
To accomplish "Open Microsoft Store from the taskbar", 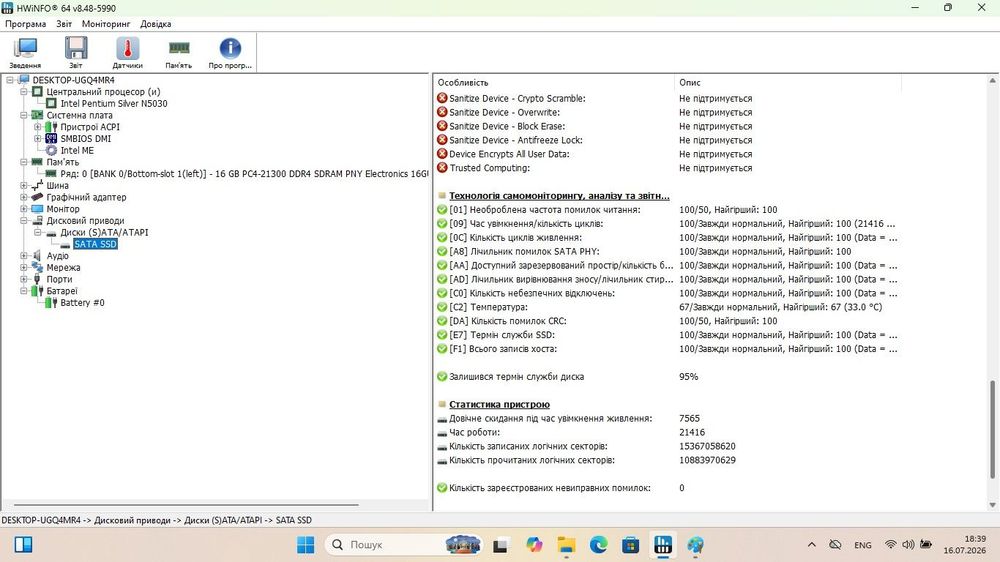I will pos(631,545).
